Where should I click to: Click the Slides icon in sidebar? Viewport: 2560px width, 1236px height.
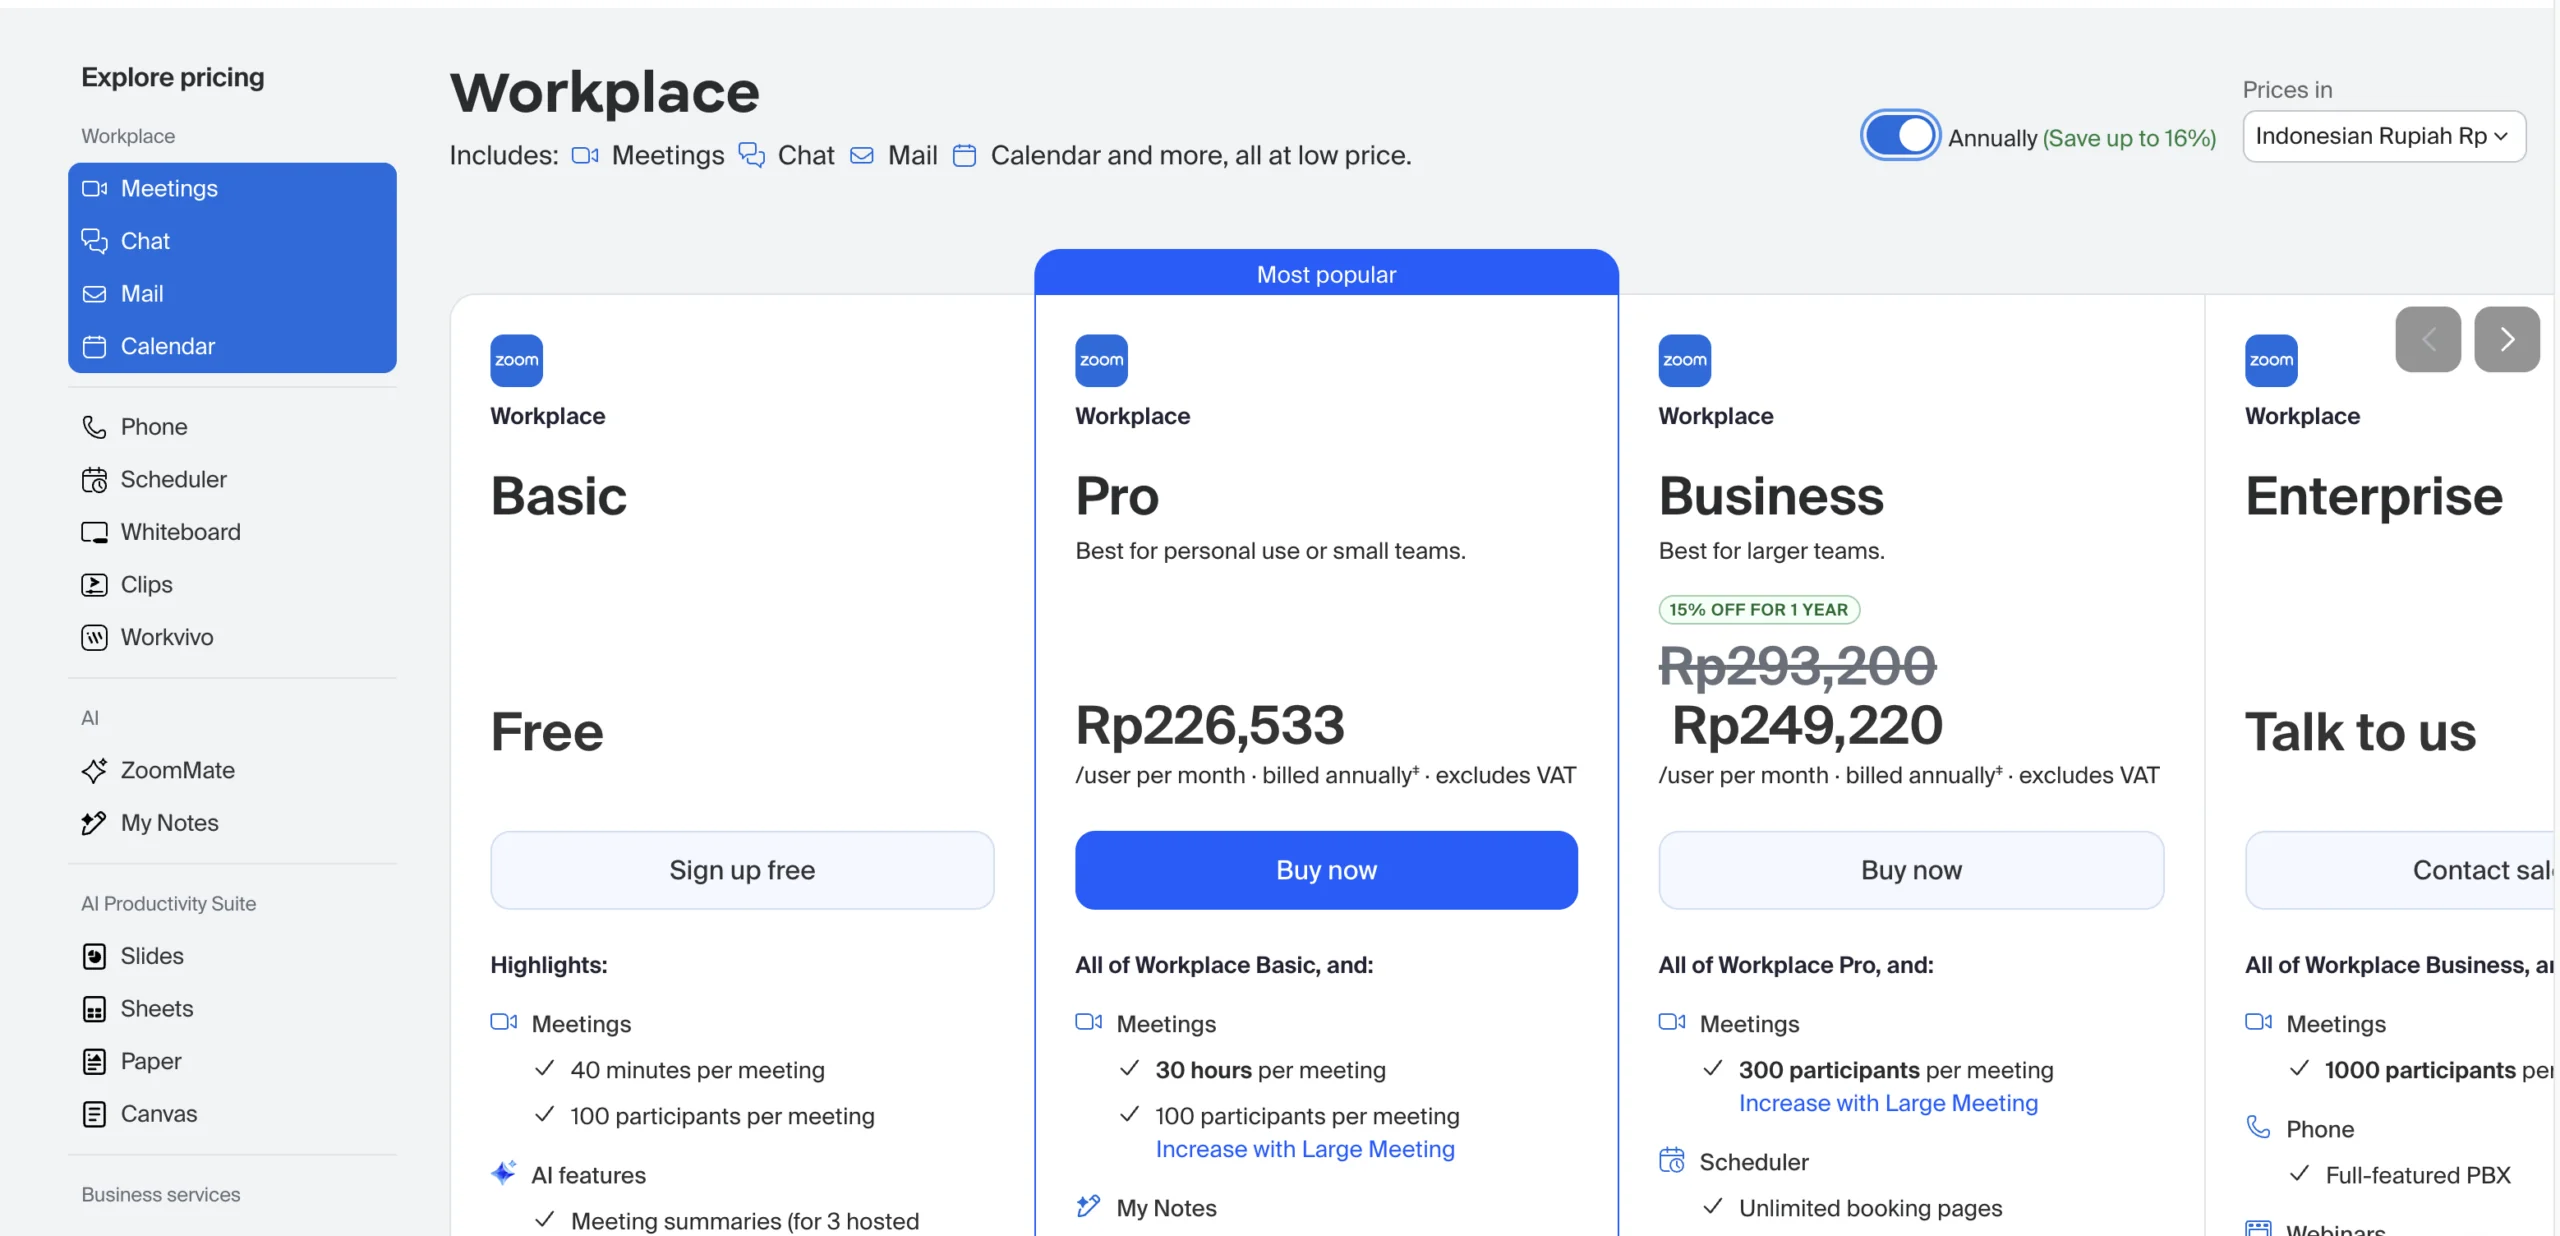[94, 956]
